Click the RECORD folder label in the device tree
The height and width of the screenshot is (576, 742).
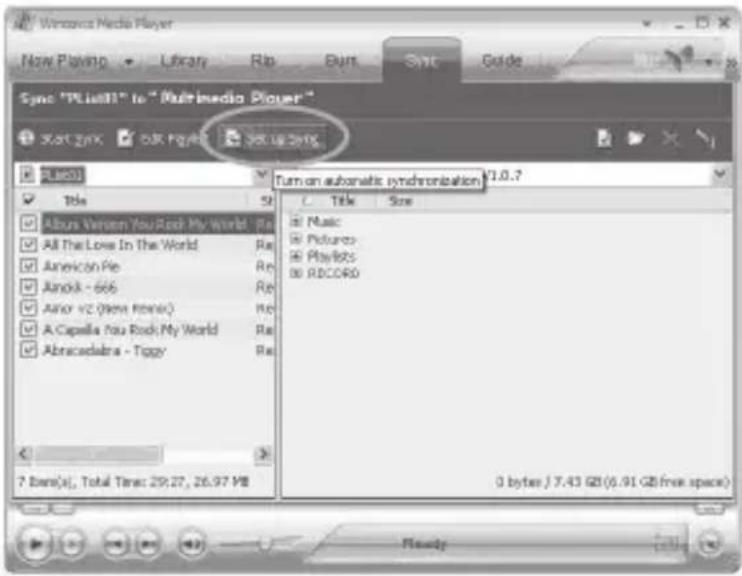click(333, 273)
